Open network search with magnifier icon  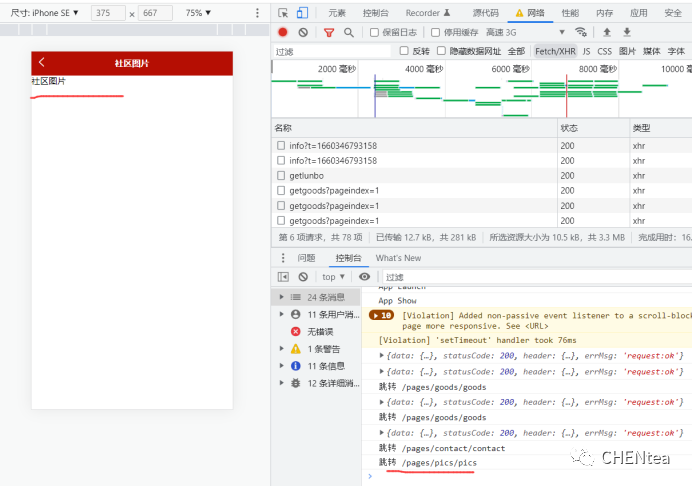pyautogui.click(x=348, y=32)
